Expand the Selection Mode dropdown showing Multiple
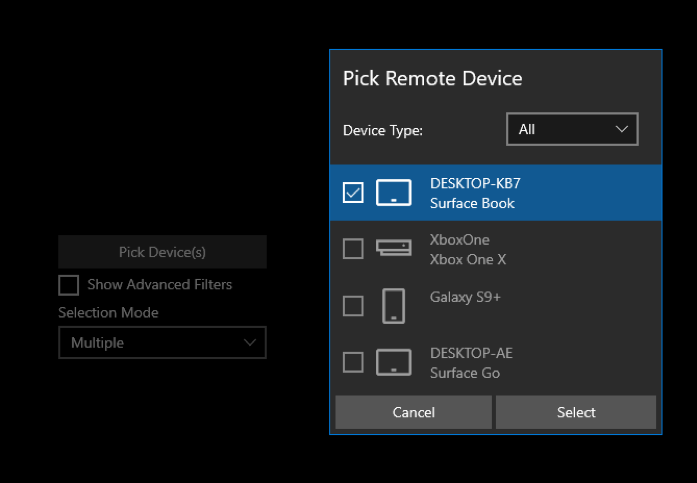697x483 pixels. pos(162,343)
